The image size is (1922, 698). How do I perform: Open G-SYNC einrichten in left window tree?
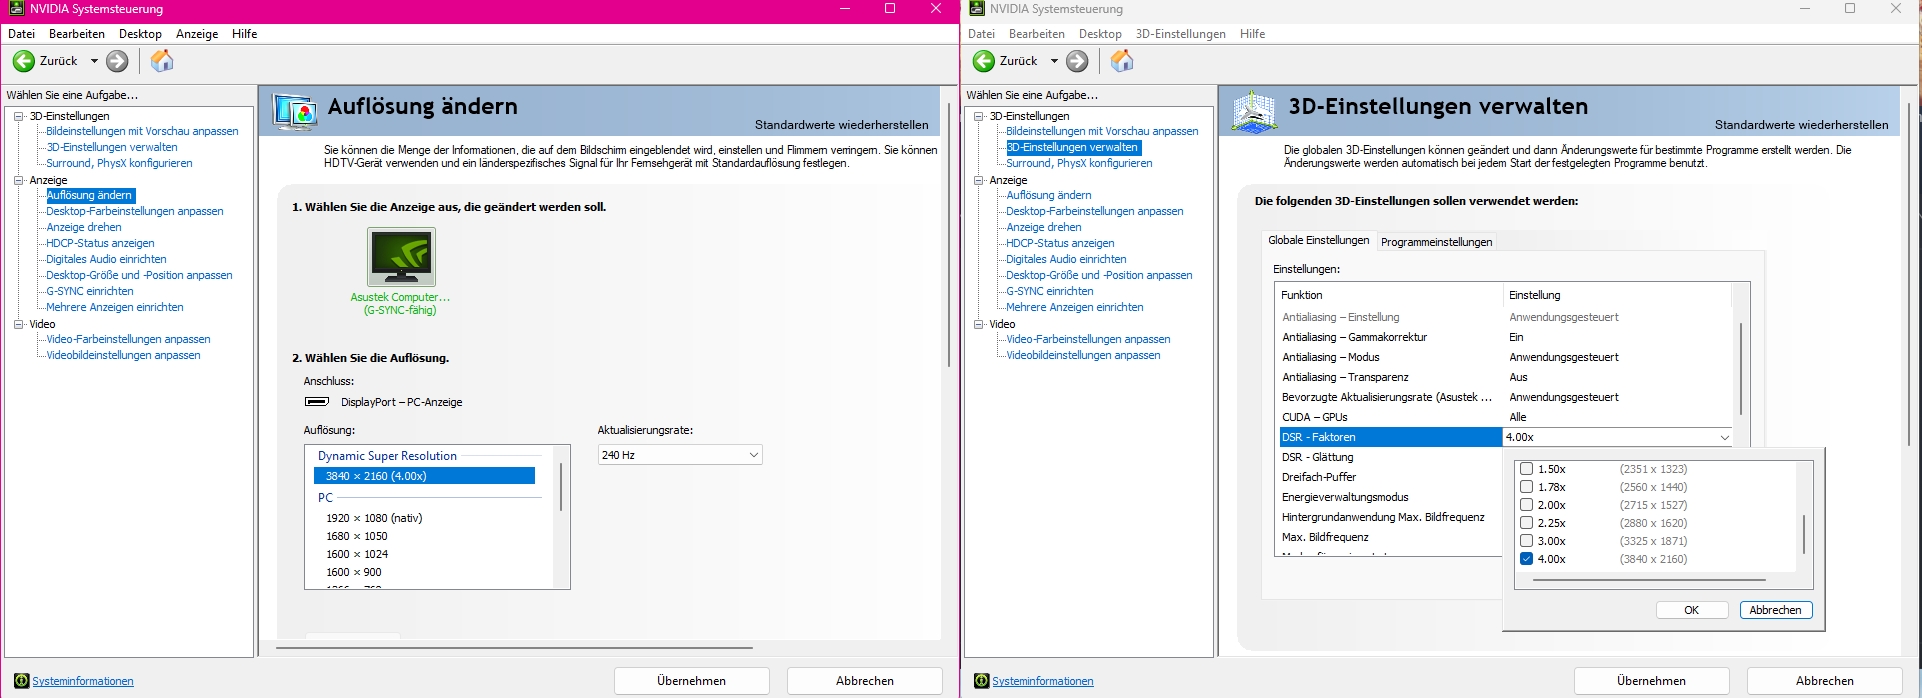point(90,291)
